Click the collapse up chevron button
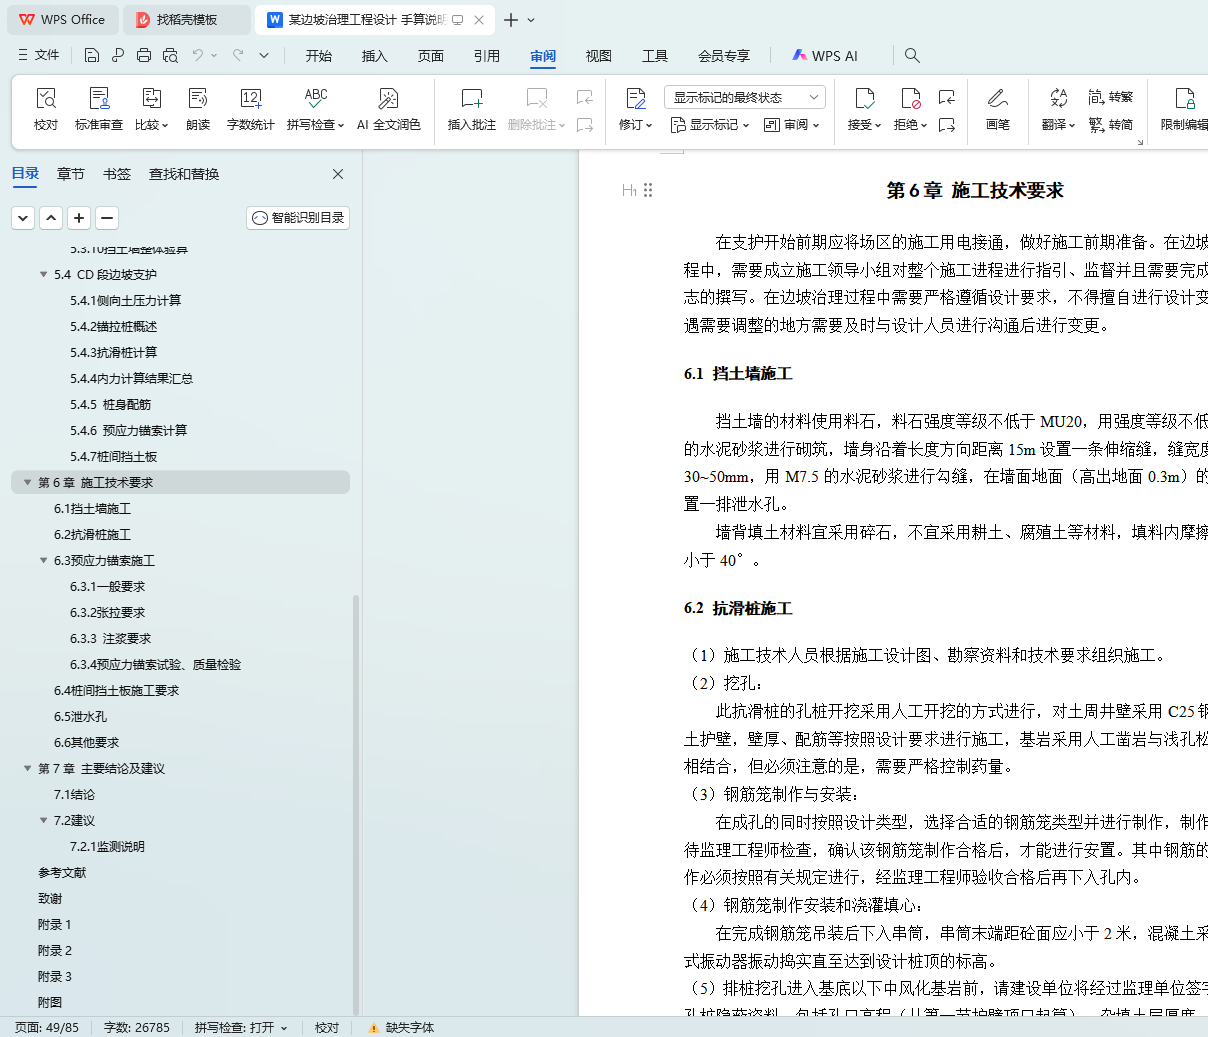 point(51,218)
